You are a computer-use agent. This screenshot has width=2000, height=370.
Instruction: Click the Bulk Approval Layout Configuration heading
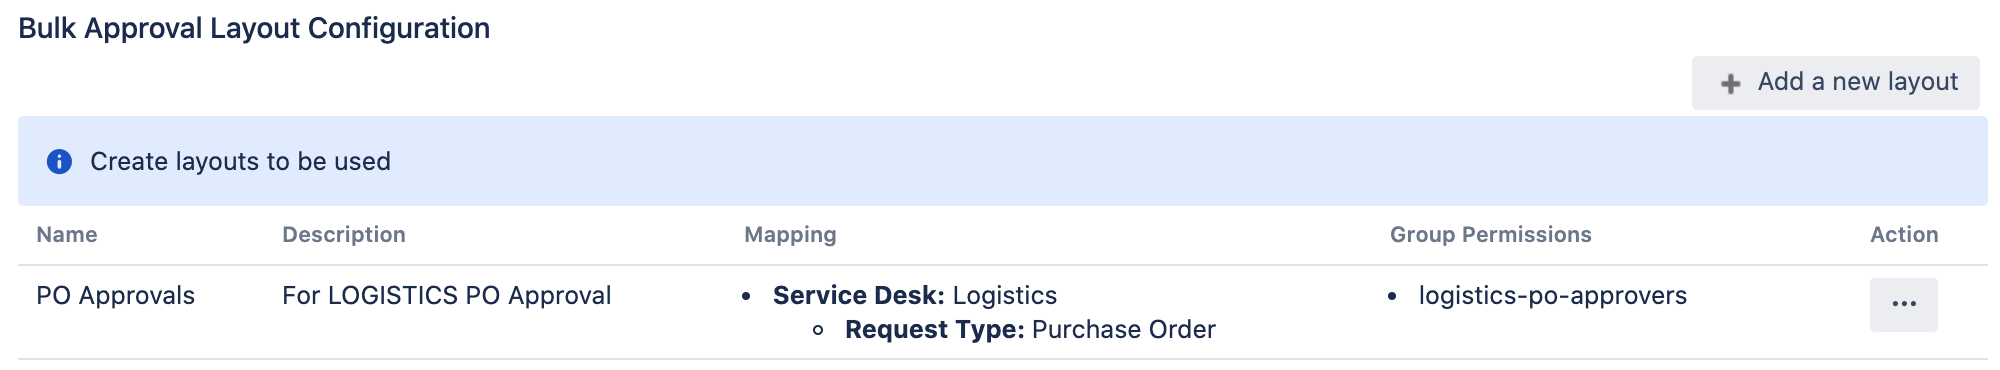254,28
